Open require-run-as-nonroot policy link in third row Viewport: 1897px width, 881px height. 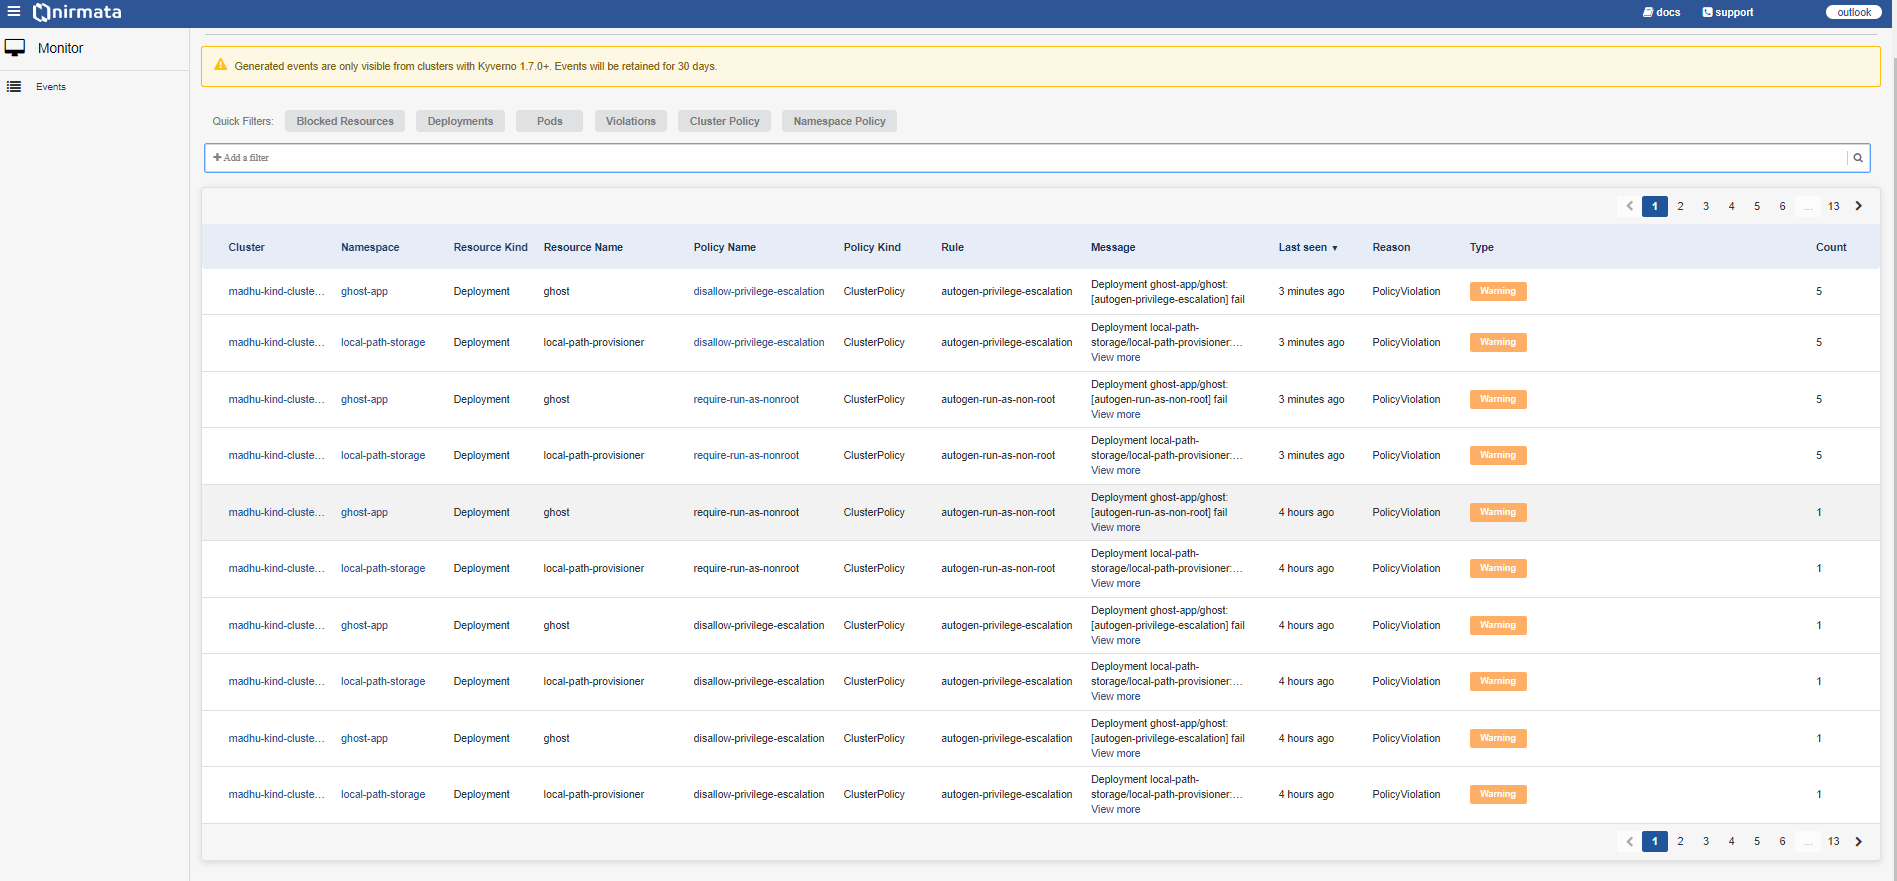pyautogui.click(x=746, y=400)
